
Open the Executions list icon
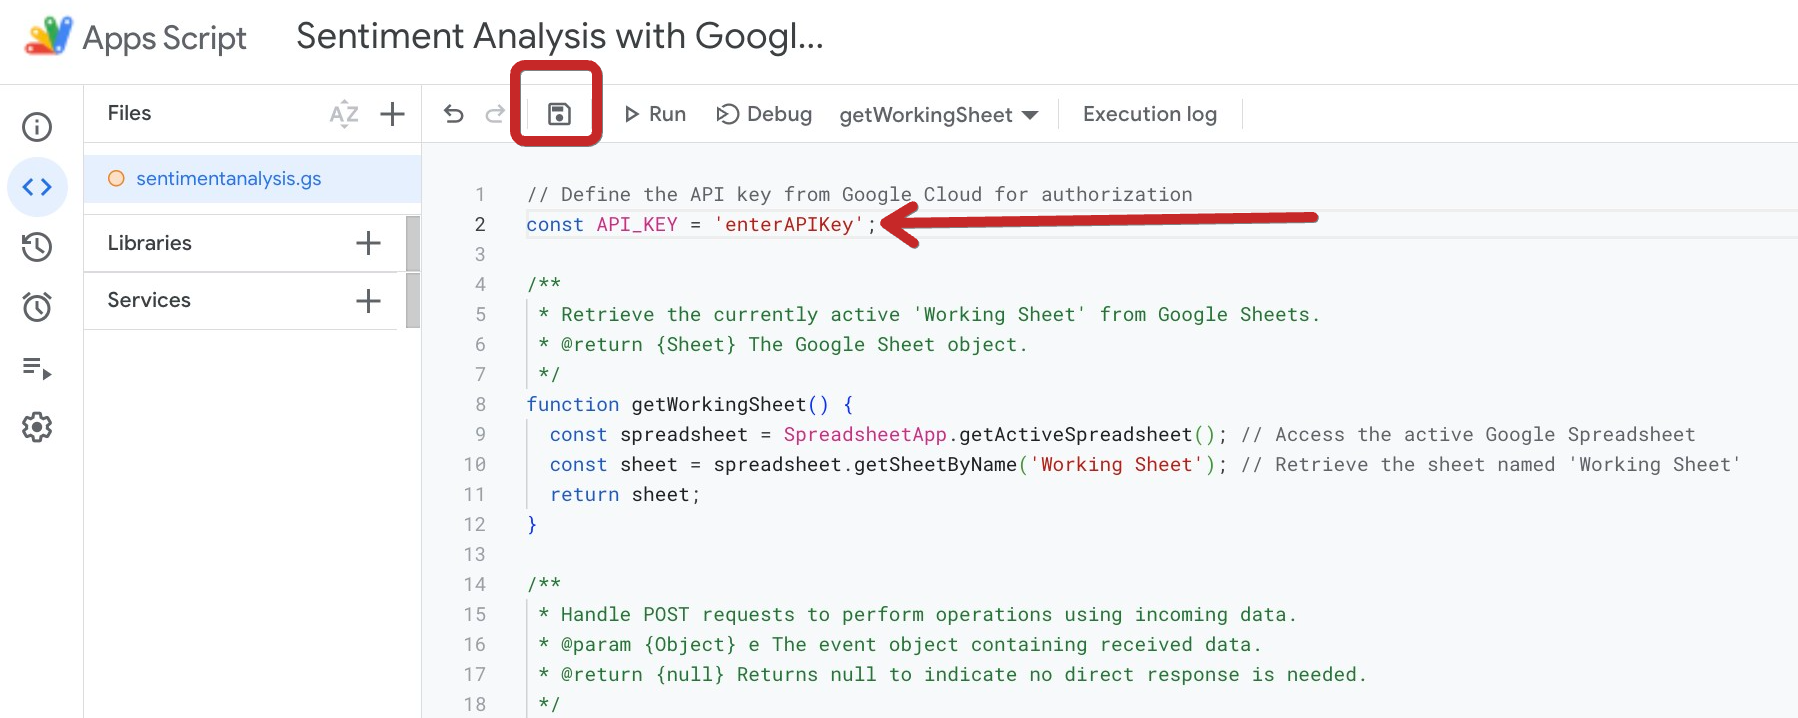click(37, 368)
